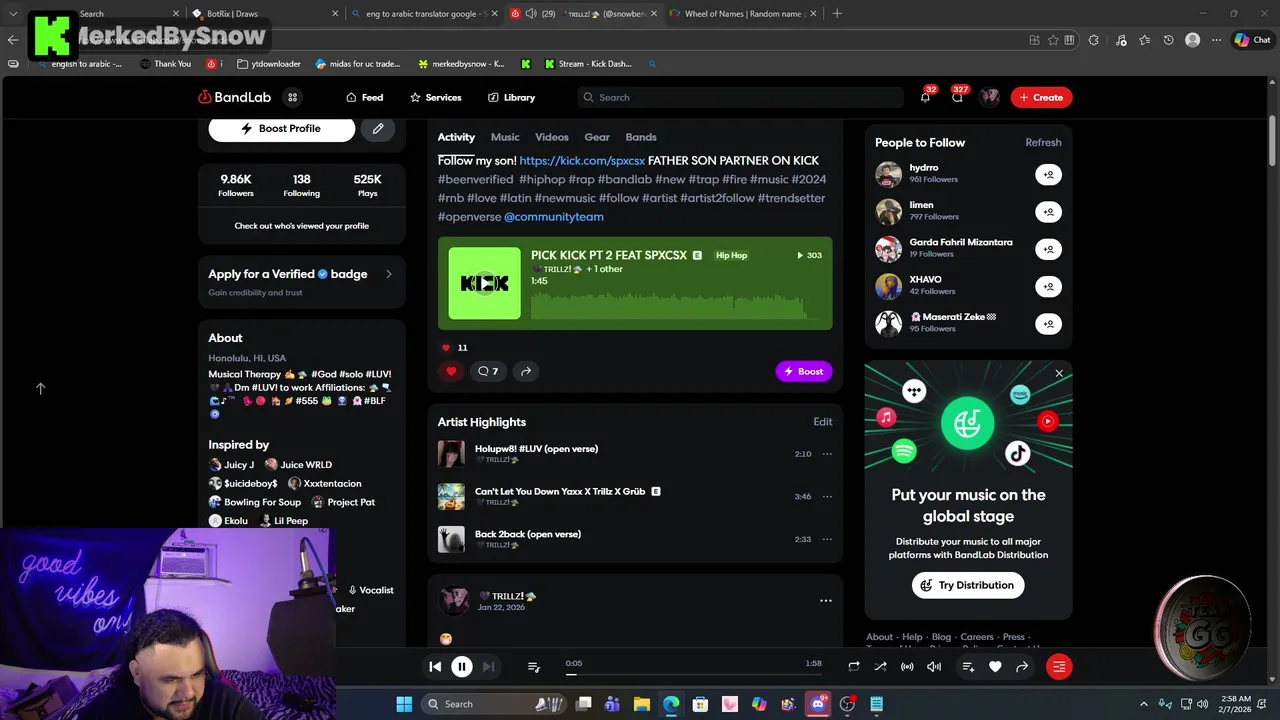Follow limen with the +2 button

click(x=1048, y=212)
